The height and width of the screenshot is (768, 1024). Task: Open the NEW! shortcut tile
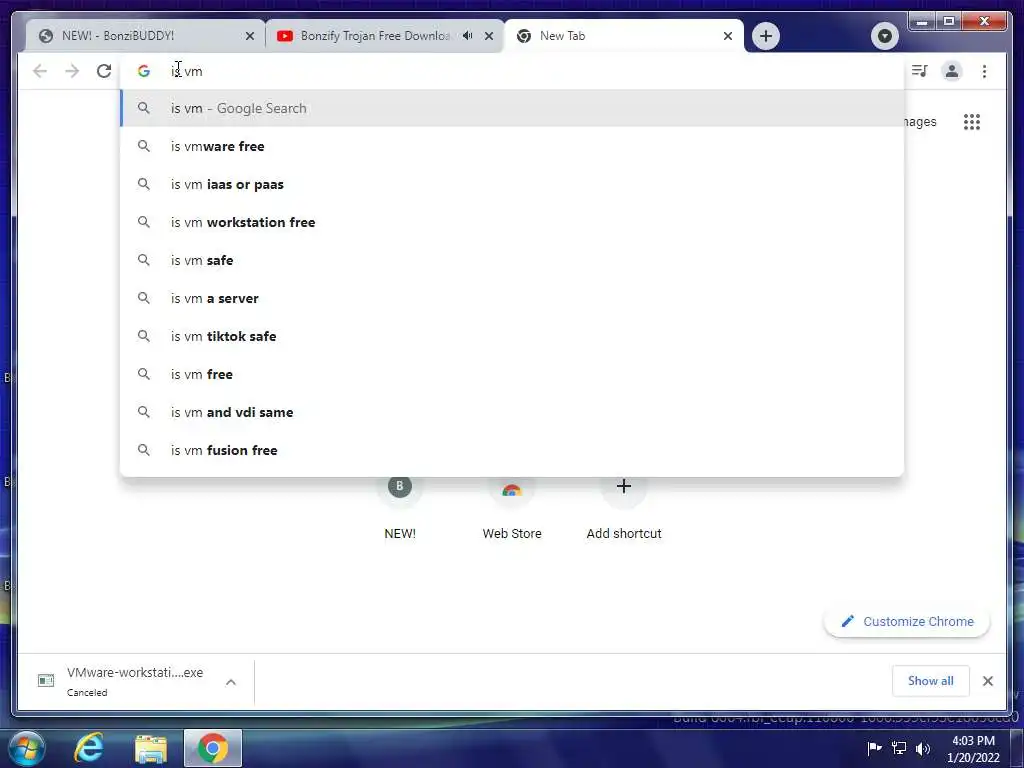click(400, 508)
